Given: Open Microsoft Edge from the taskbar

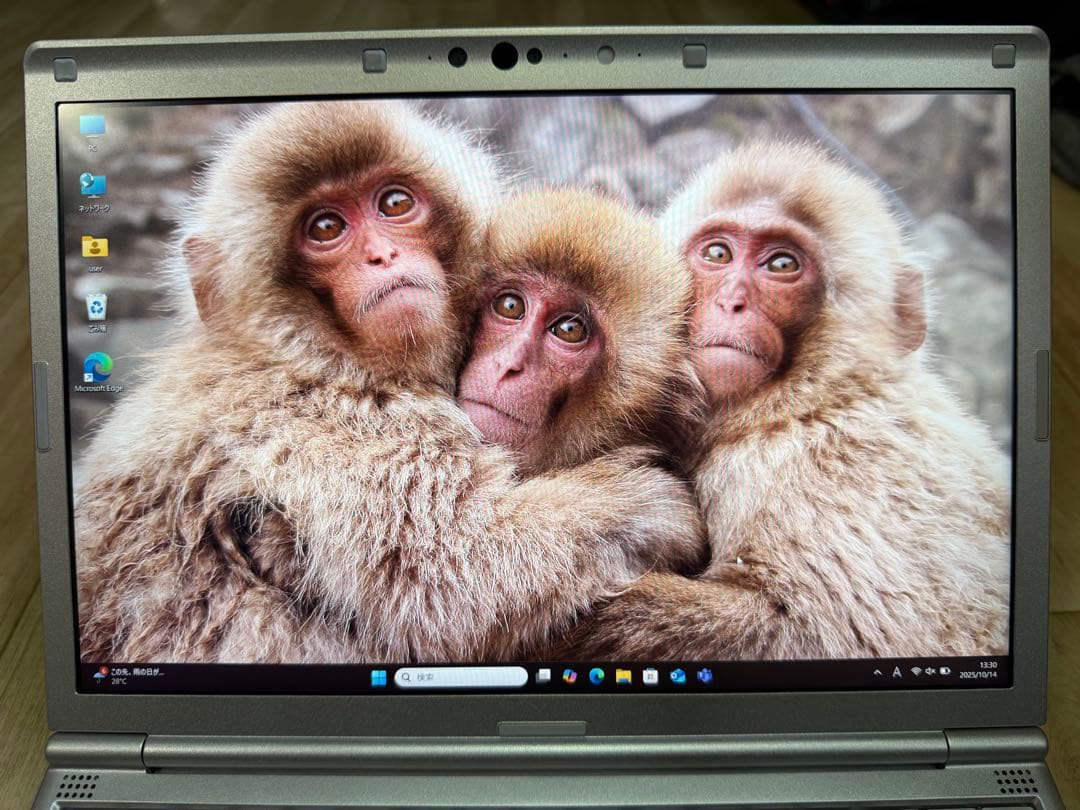Looking at the screenshot, I should point(597,675).
